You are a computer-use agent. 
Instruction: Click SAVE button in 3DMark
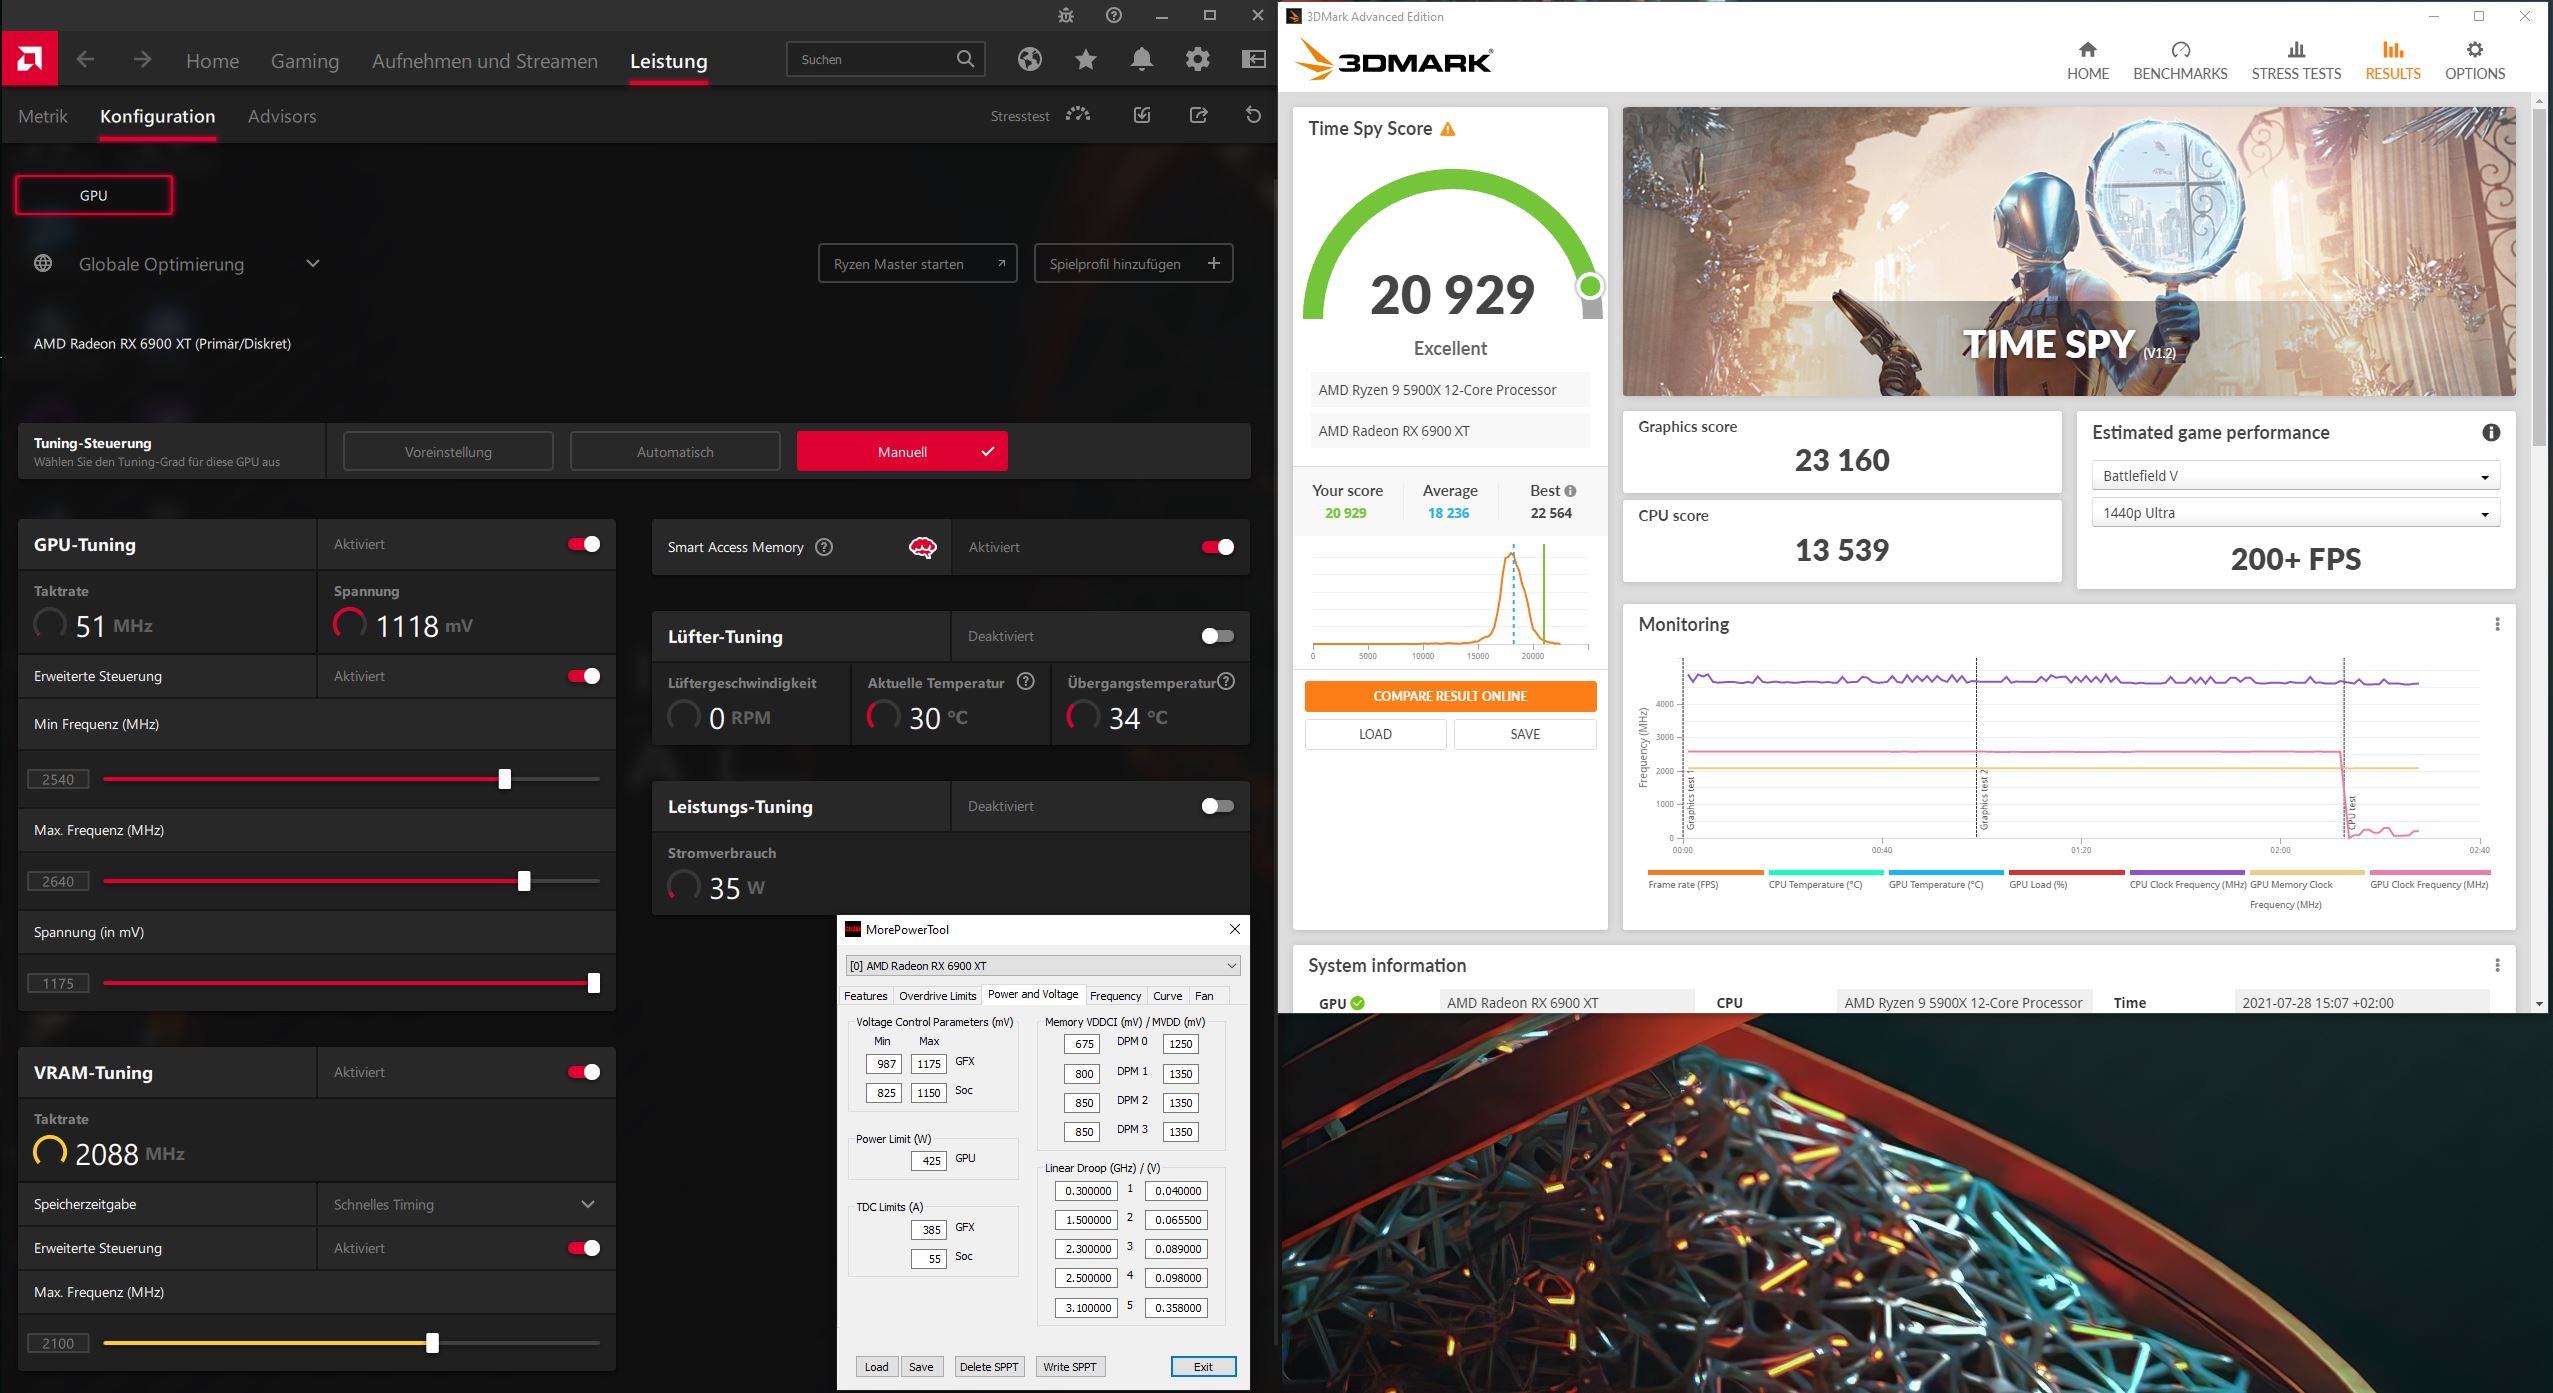point(1525,734)
